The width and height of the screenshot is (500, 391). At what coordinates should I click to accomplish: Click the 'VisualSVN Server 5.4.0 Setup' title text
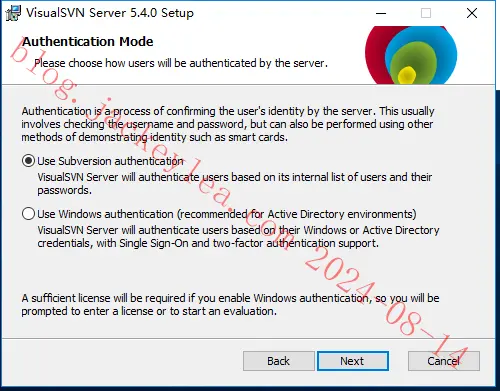[110, 13]
